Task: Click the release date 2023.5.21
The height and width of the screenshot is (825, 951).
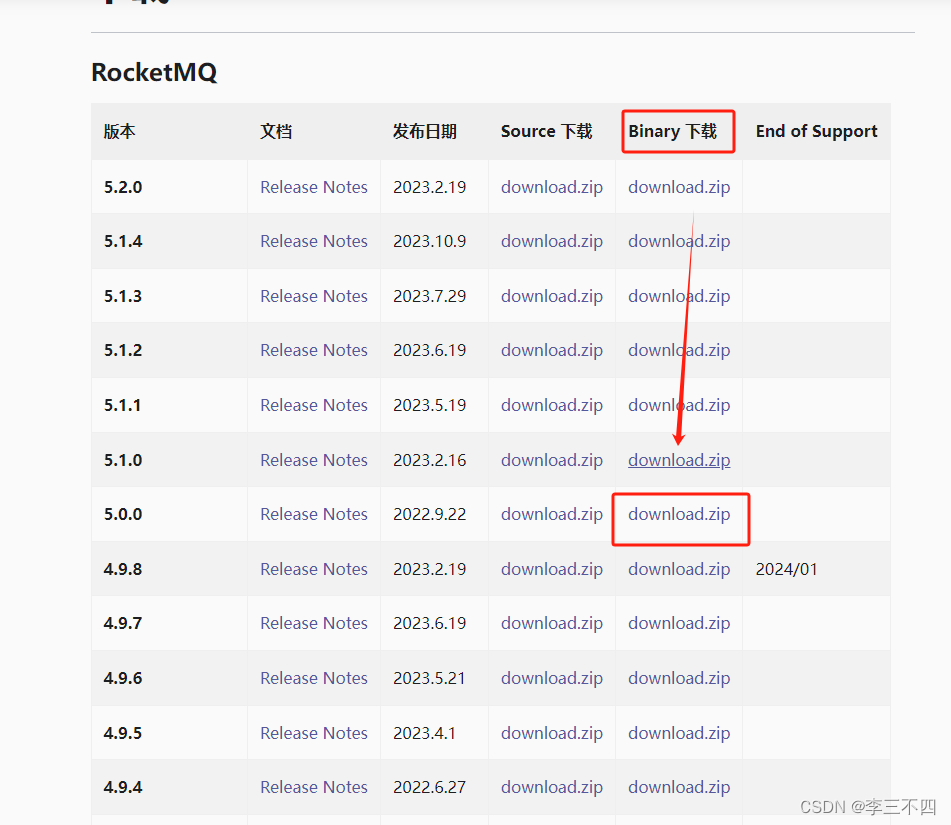Action: [429, 678]
